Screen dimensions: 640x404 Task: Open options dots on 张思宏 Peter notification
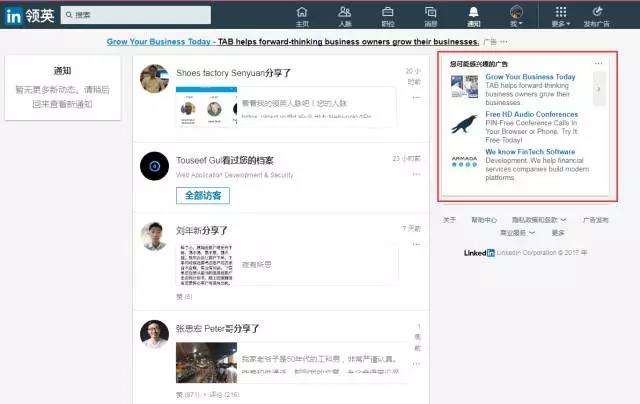tap(416, 364)
